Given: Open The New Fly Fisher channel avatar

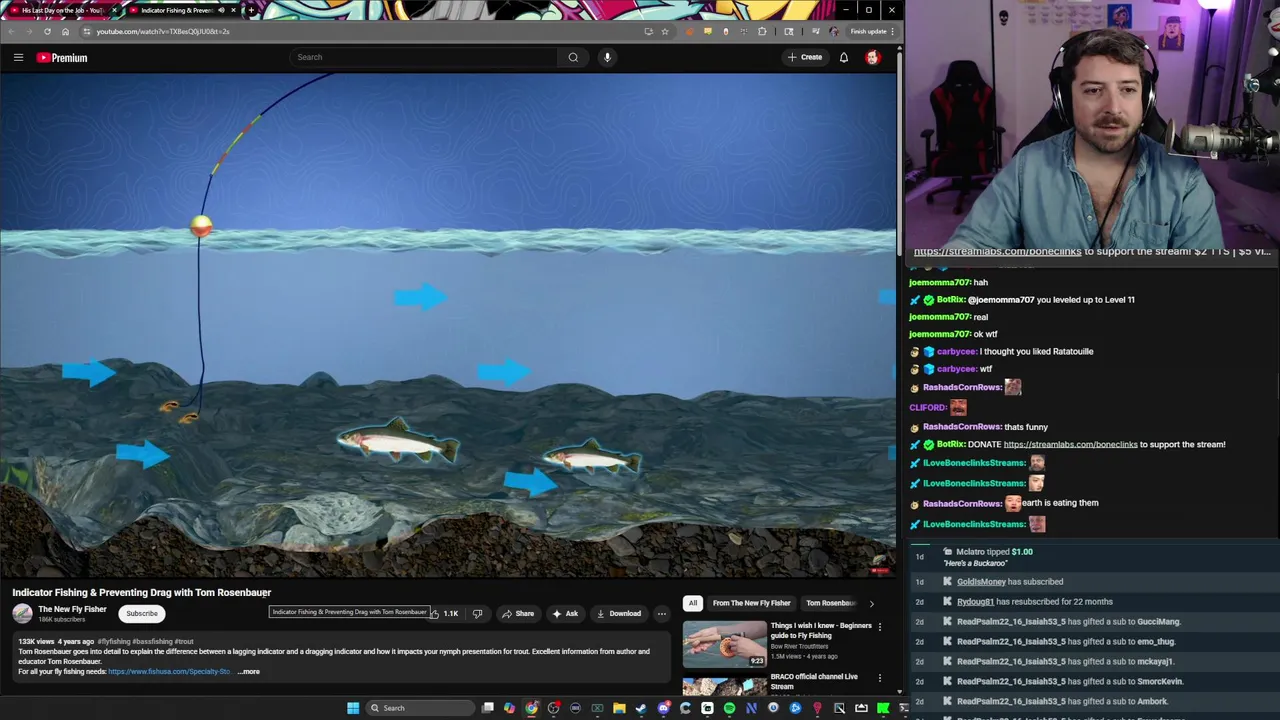Looking at the screenshot, I should [22, 613].
